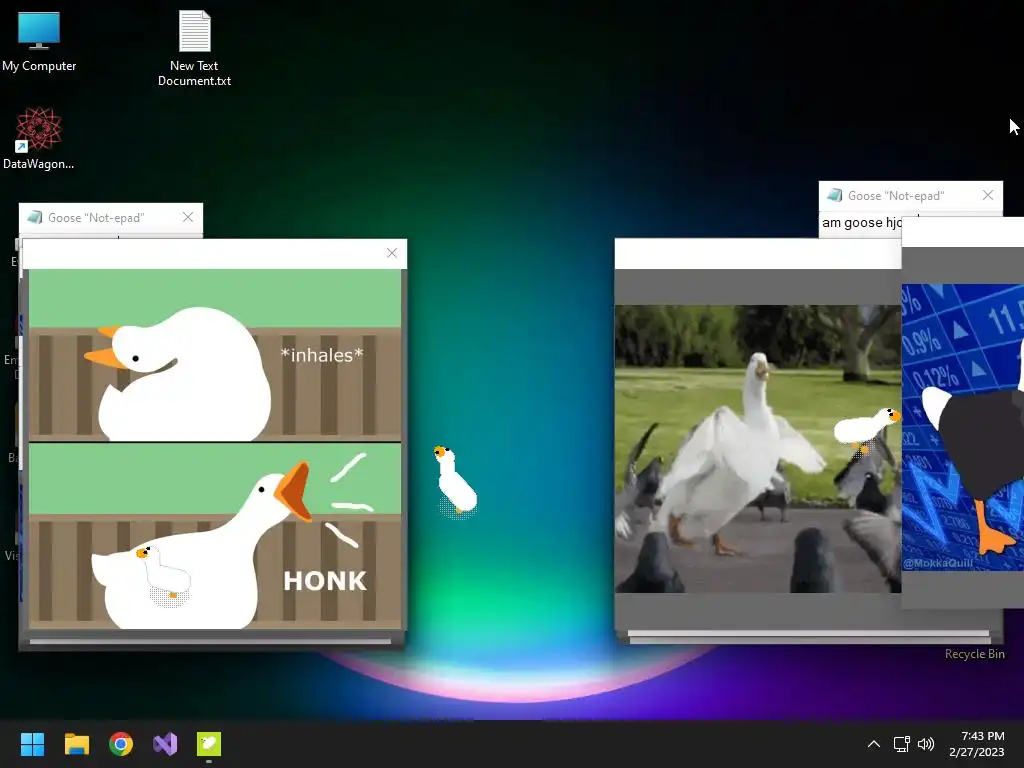
Task: Open the My Computer desktop icon
Action: click(x=39, y=42)
